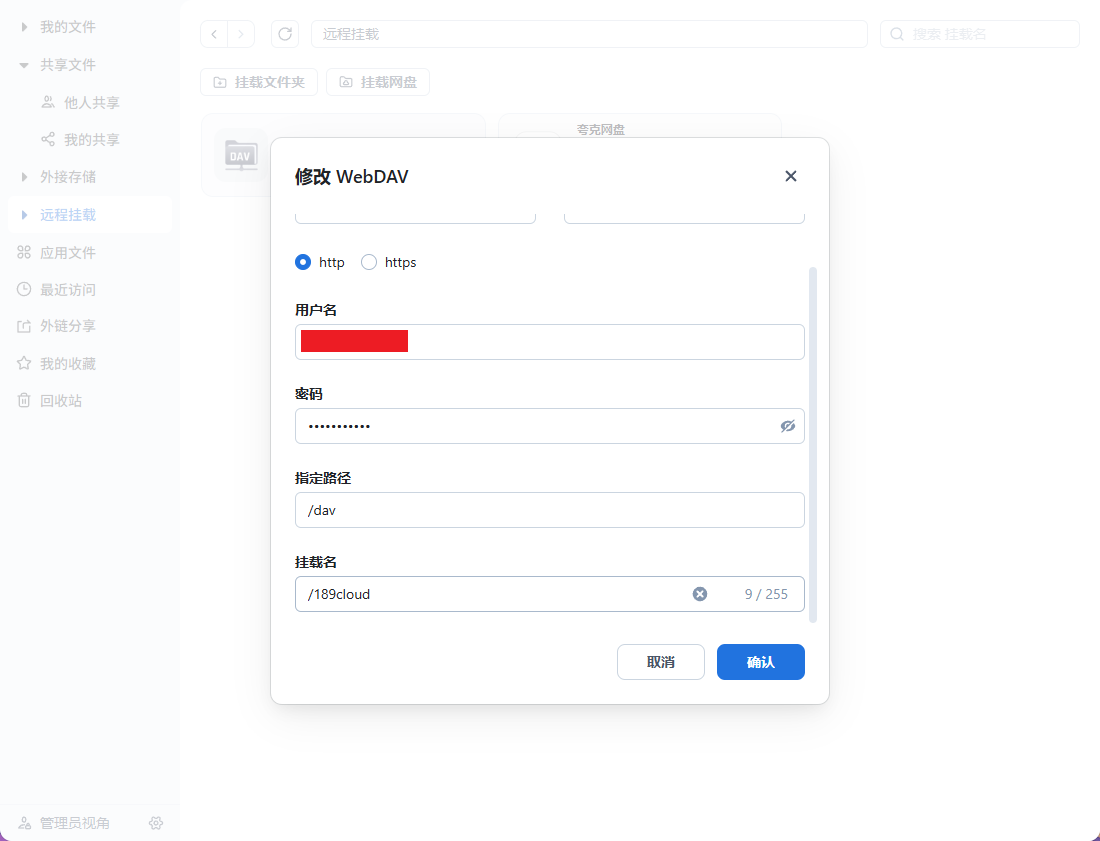
Task: Expand the 我的文件 tree item
Action: pos(25,27)
